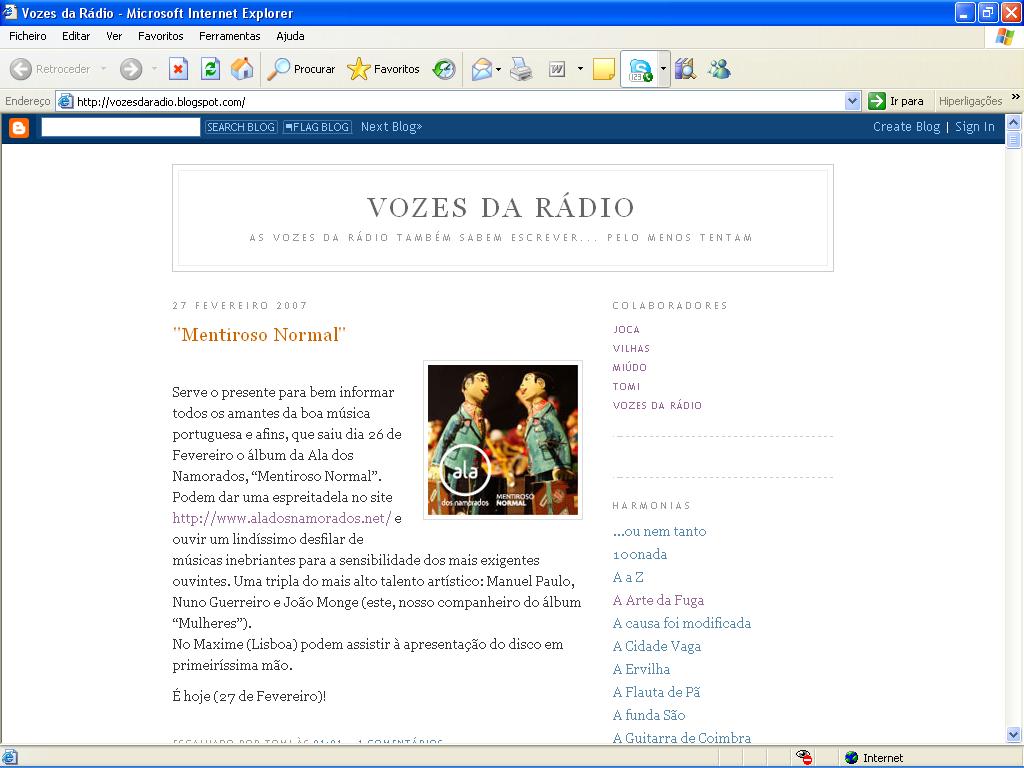The image size is (1024, 768).
Task: Refresh the page with green arrows icon
Action: [x=210, y=69]
